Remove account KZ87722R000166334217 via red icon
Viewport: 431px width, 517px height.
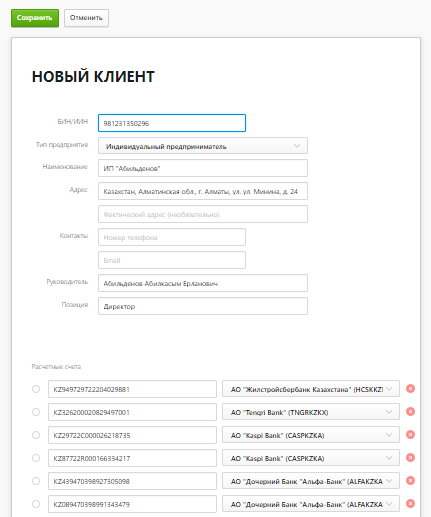410,458
